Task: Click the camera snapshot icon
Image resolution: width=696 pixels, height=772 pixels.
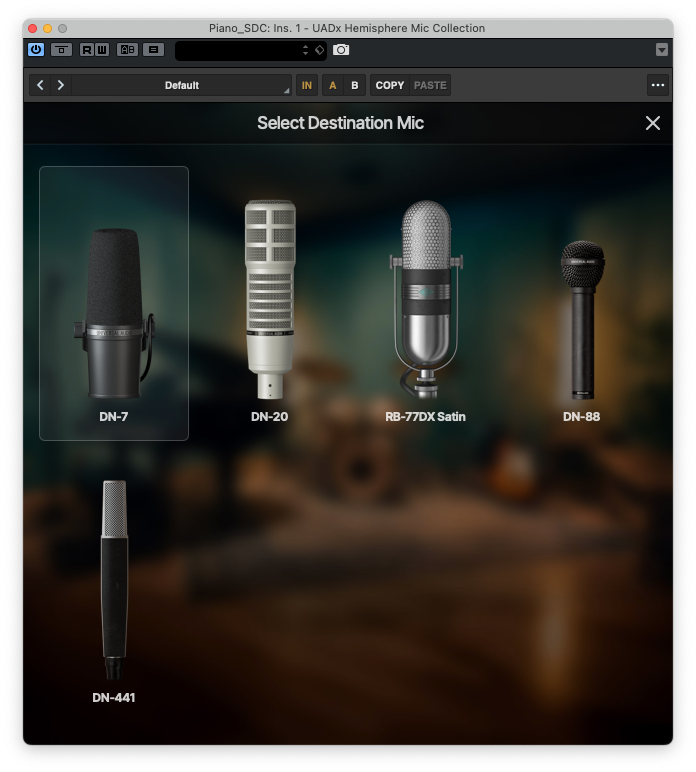Action: click(341, 49)
